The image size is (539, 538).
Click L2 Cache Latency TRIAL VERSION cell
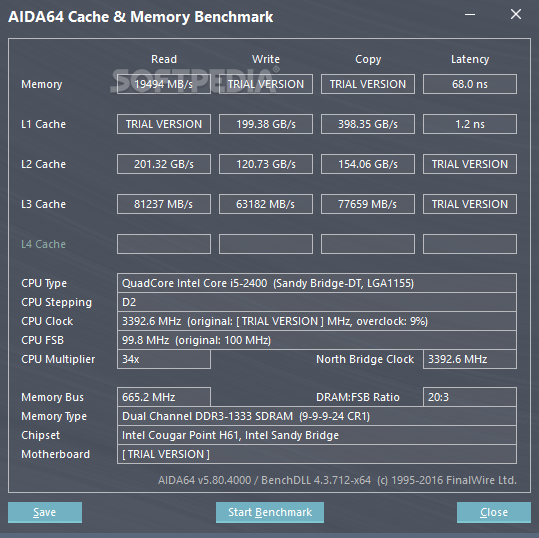click(470, 164)
